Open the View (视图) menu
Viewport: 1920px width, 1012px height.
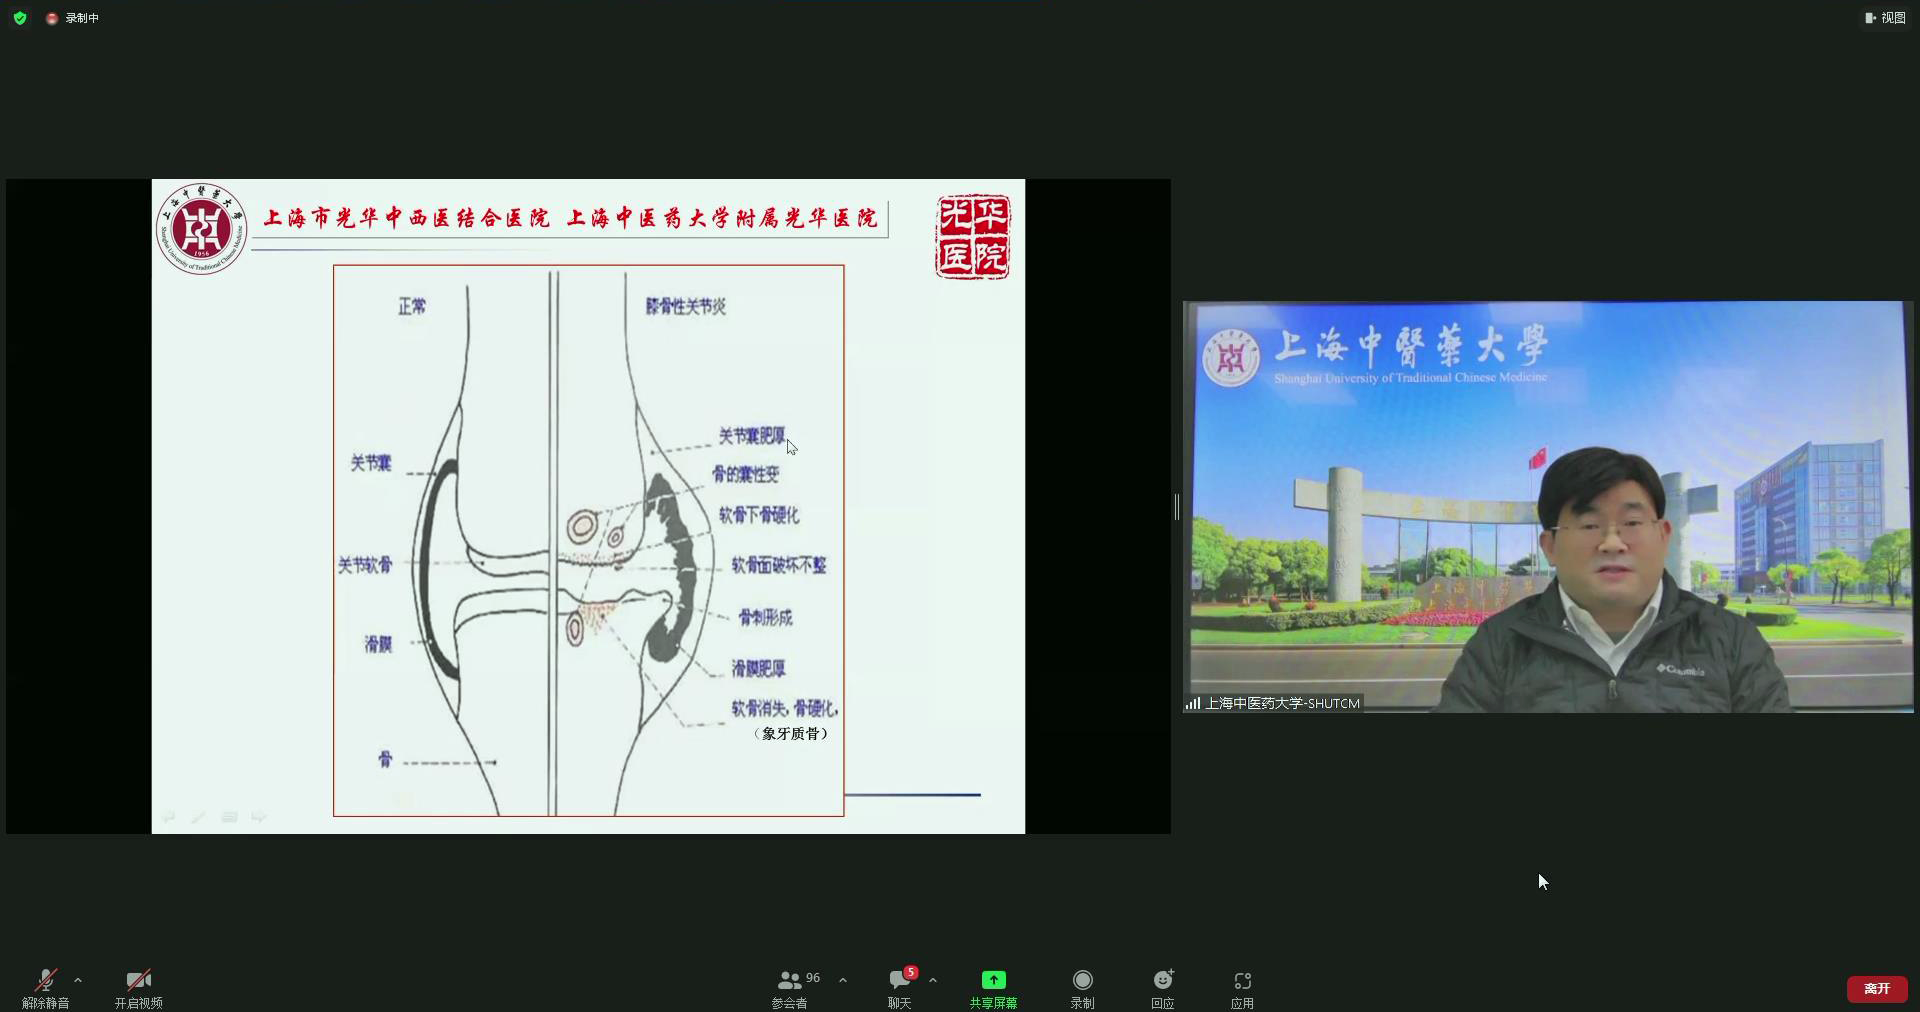pyautogui.click(x=1885, y=18)
